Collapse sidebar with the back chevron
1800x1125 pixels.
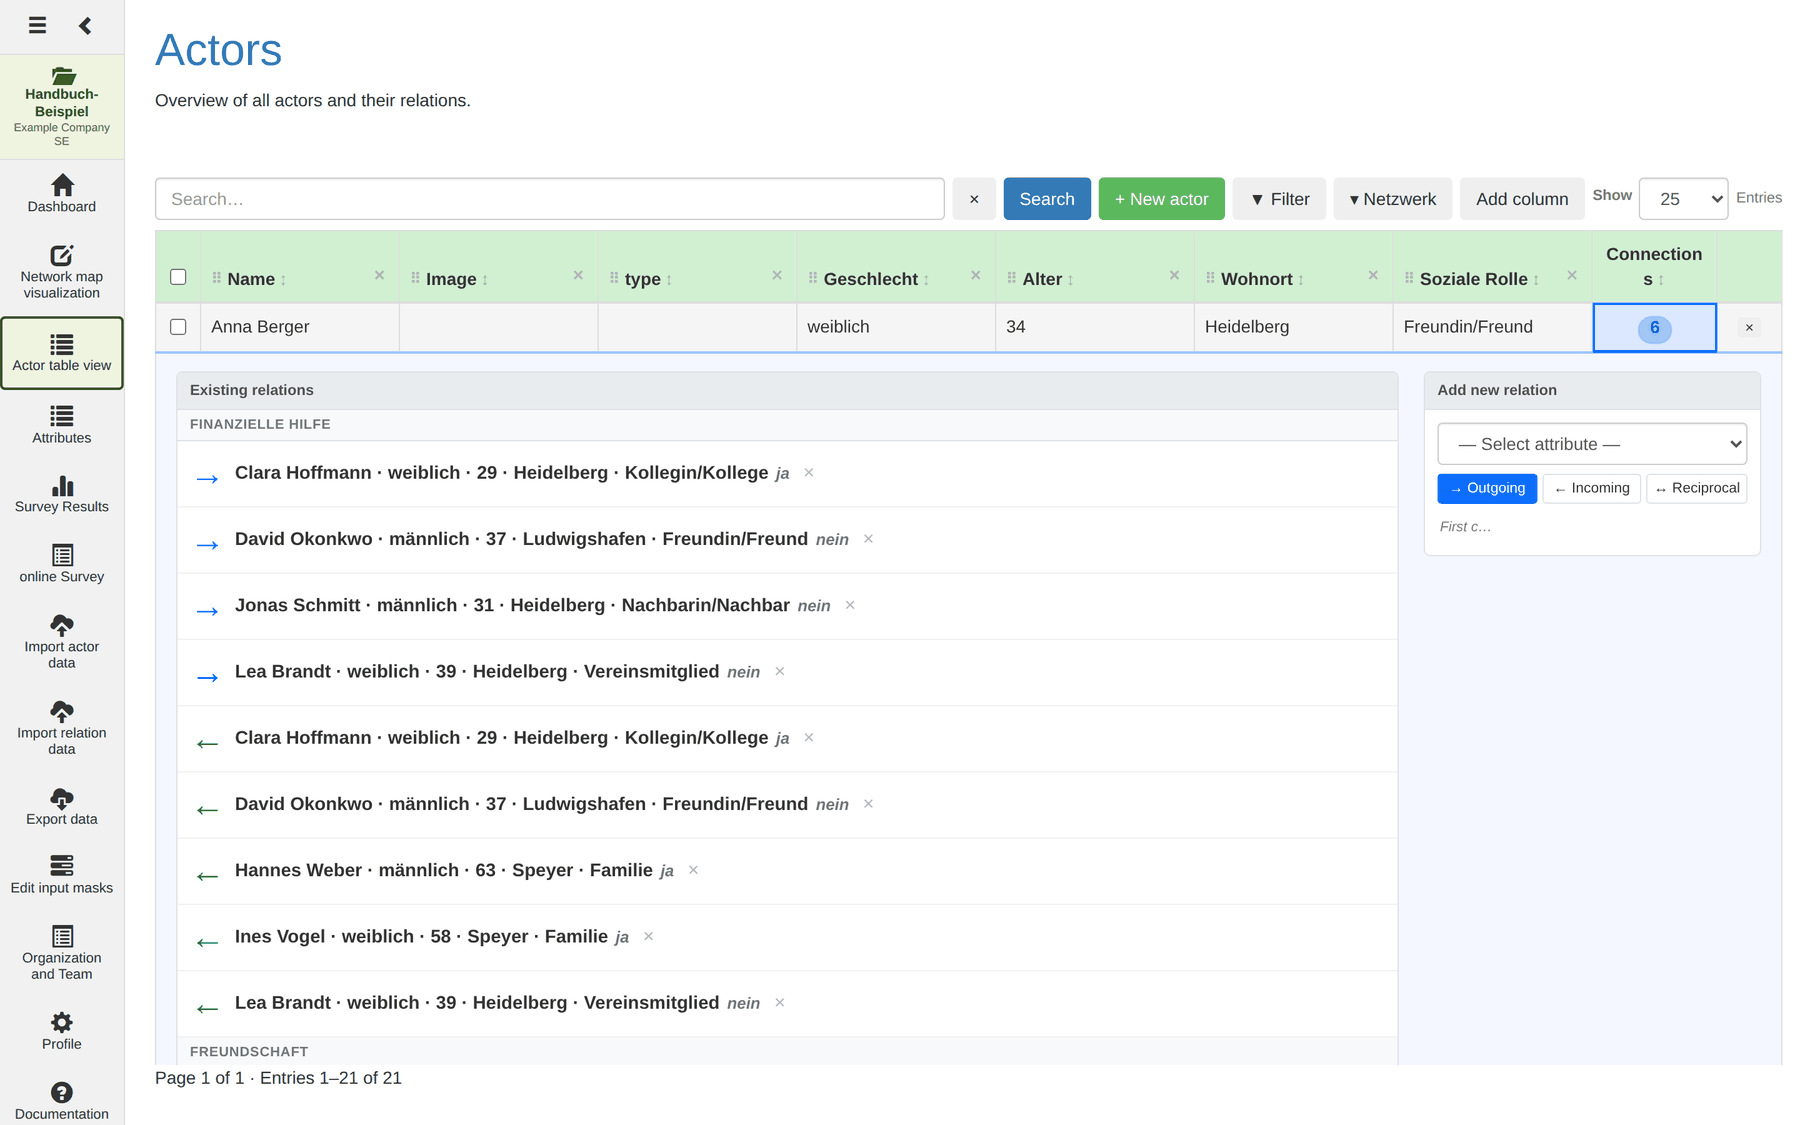pos(85,25)
